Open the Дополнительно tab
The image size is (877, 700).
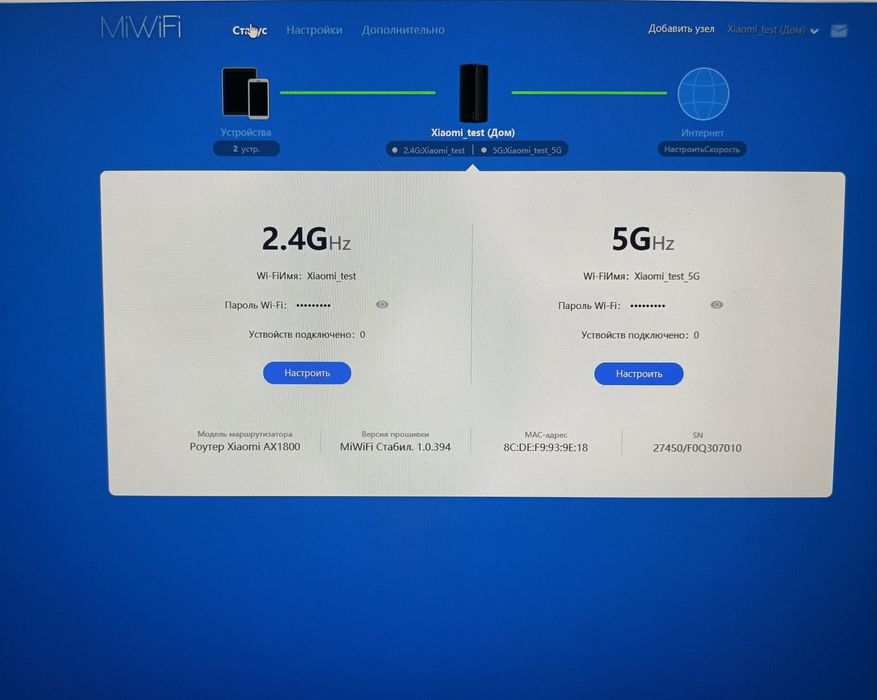[x=403, y=30]
